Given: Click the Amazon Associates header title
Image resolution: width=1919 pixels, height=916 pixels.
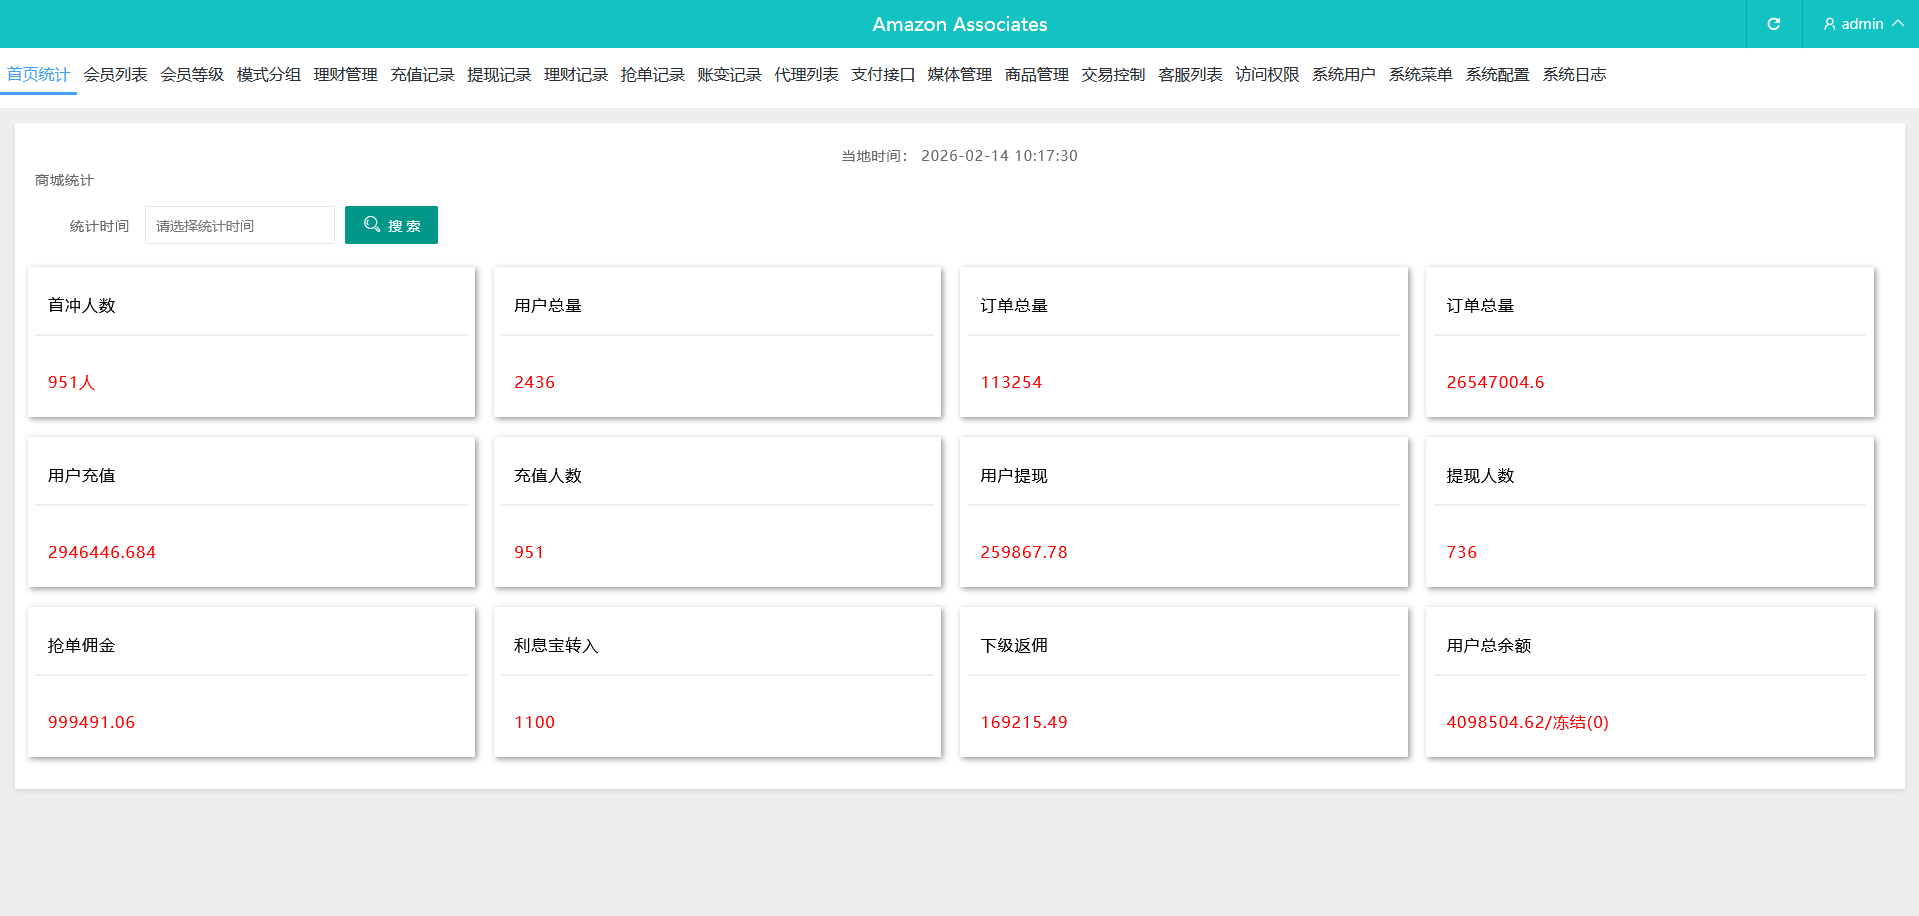Looking at the screenshot, I should pos(959,24).
